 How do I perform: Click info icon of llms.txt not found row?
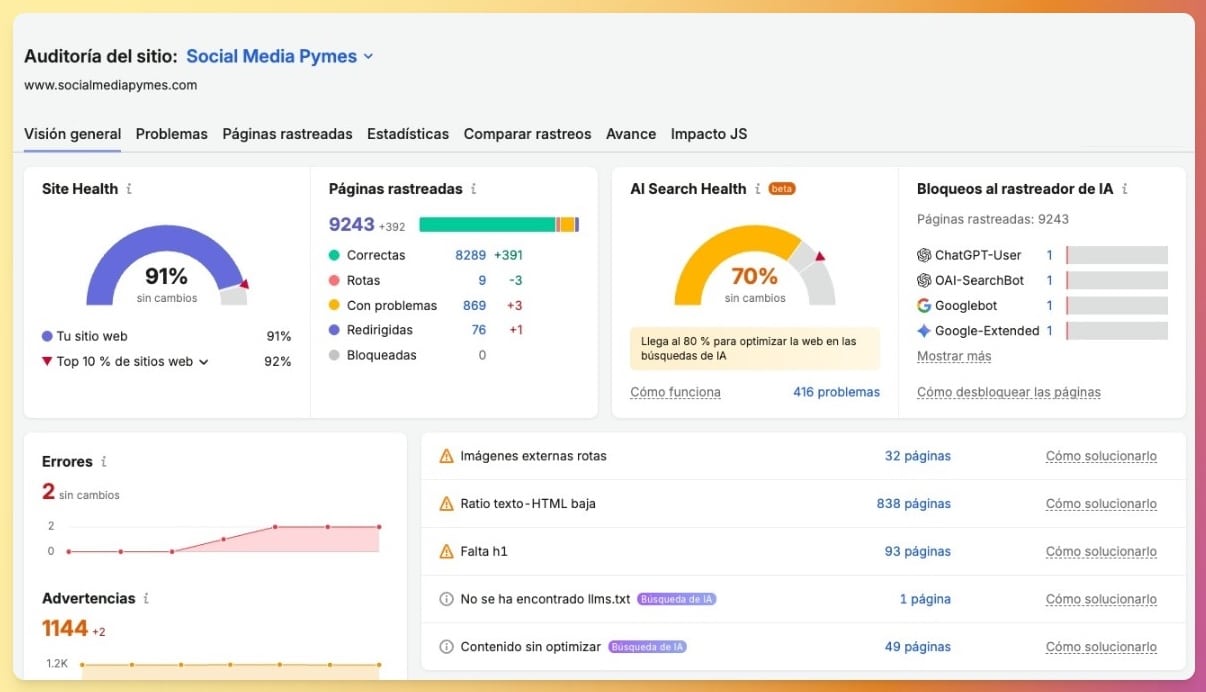[x=446, y=600]
